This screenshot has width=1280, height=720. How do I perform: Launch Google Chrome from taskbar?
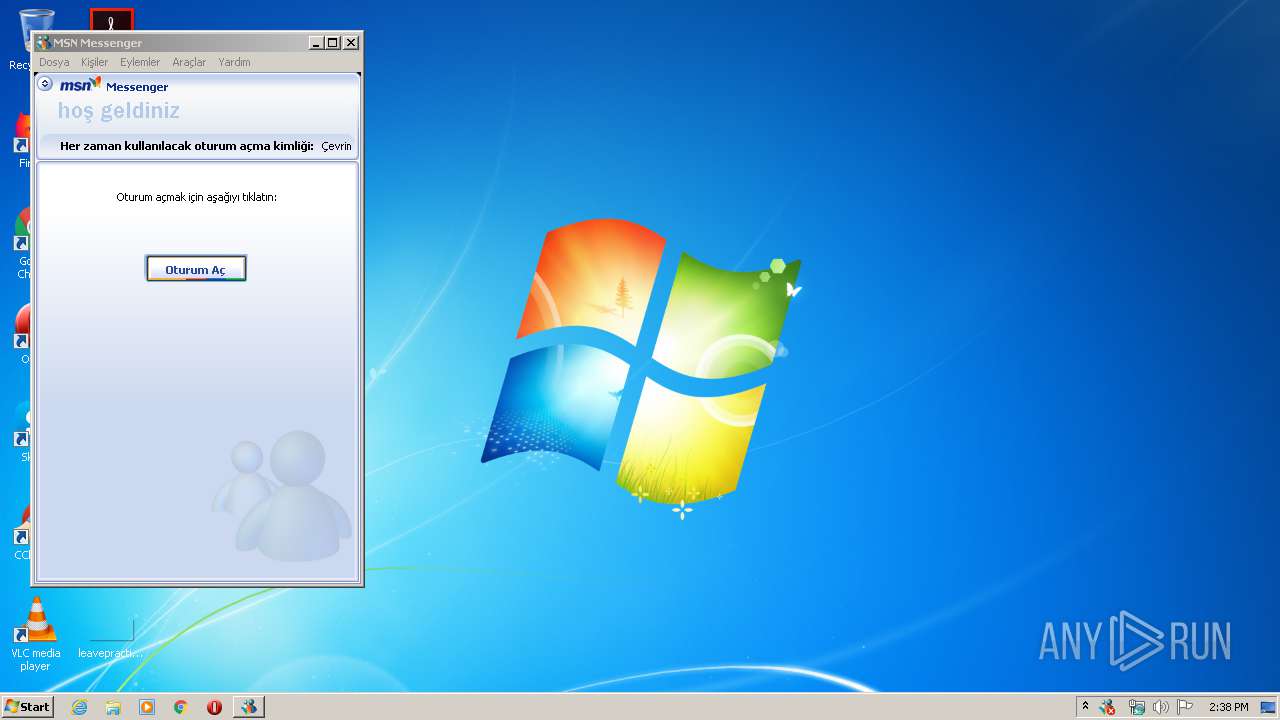(x=181, y=707)
